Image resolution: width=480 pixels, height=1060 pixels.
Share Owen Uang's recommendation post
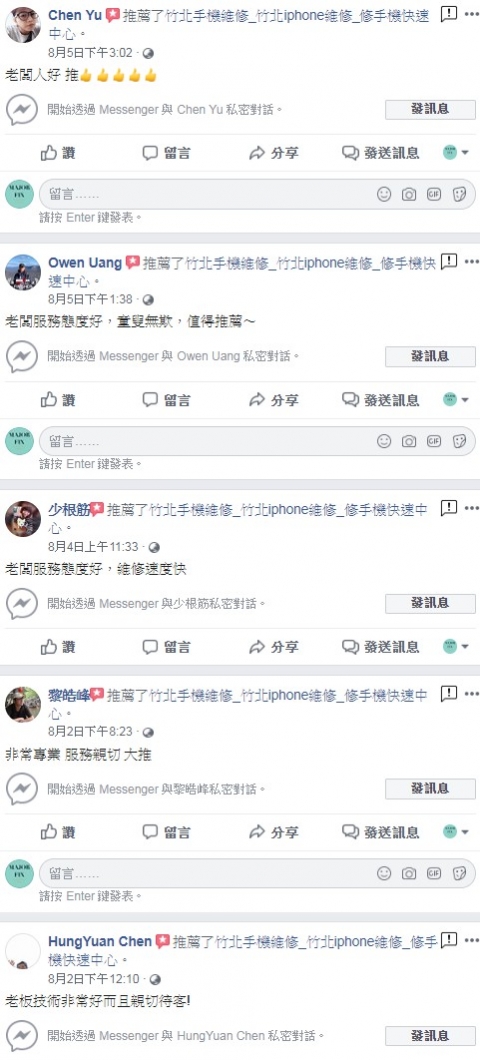point(274,400)
